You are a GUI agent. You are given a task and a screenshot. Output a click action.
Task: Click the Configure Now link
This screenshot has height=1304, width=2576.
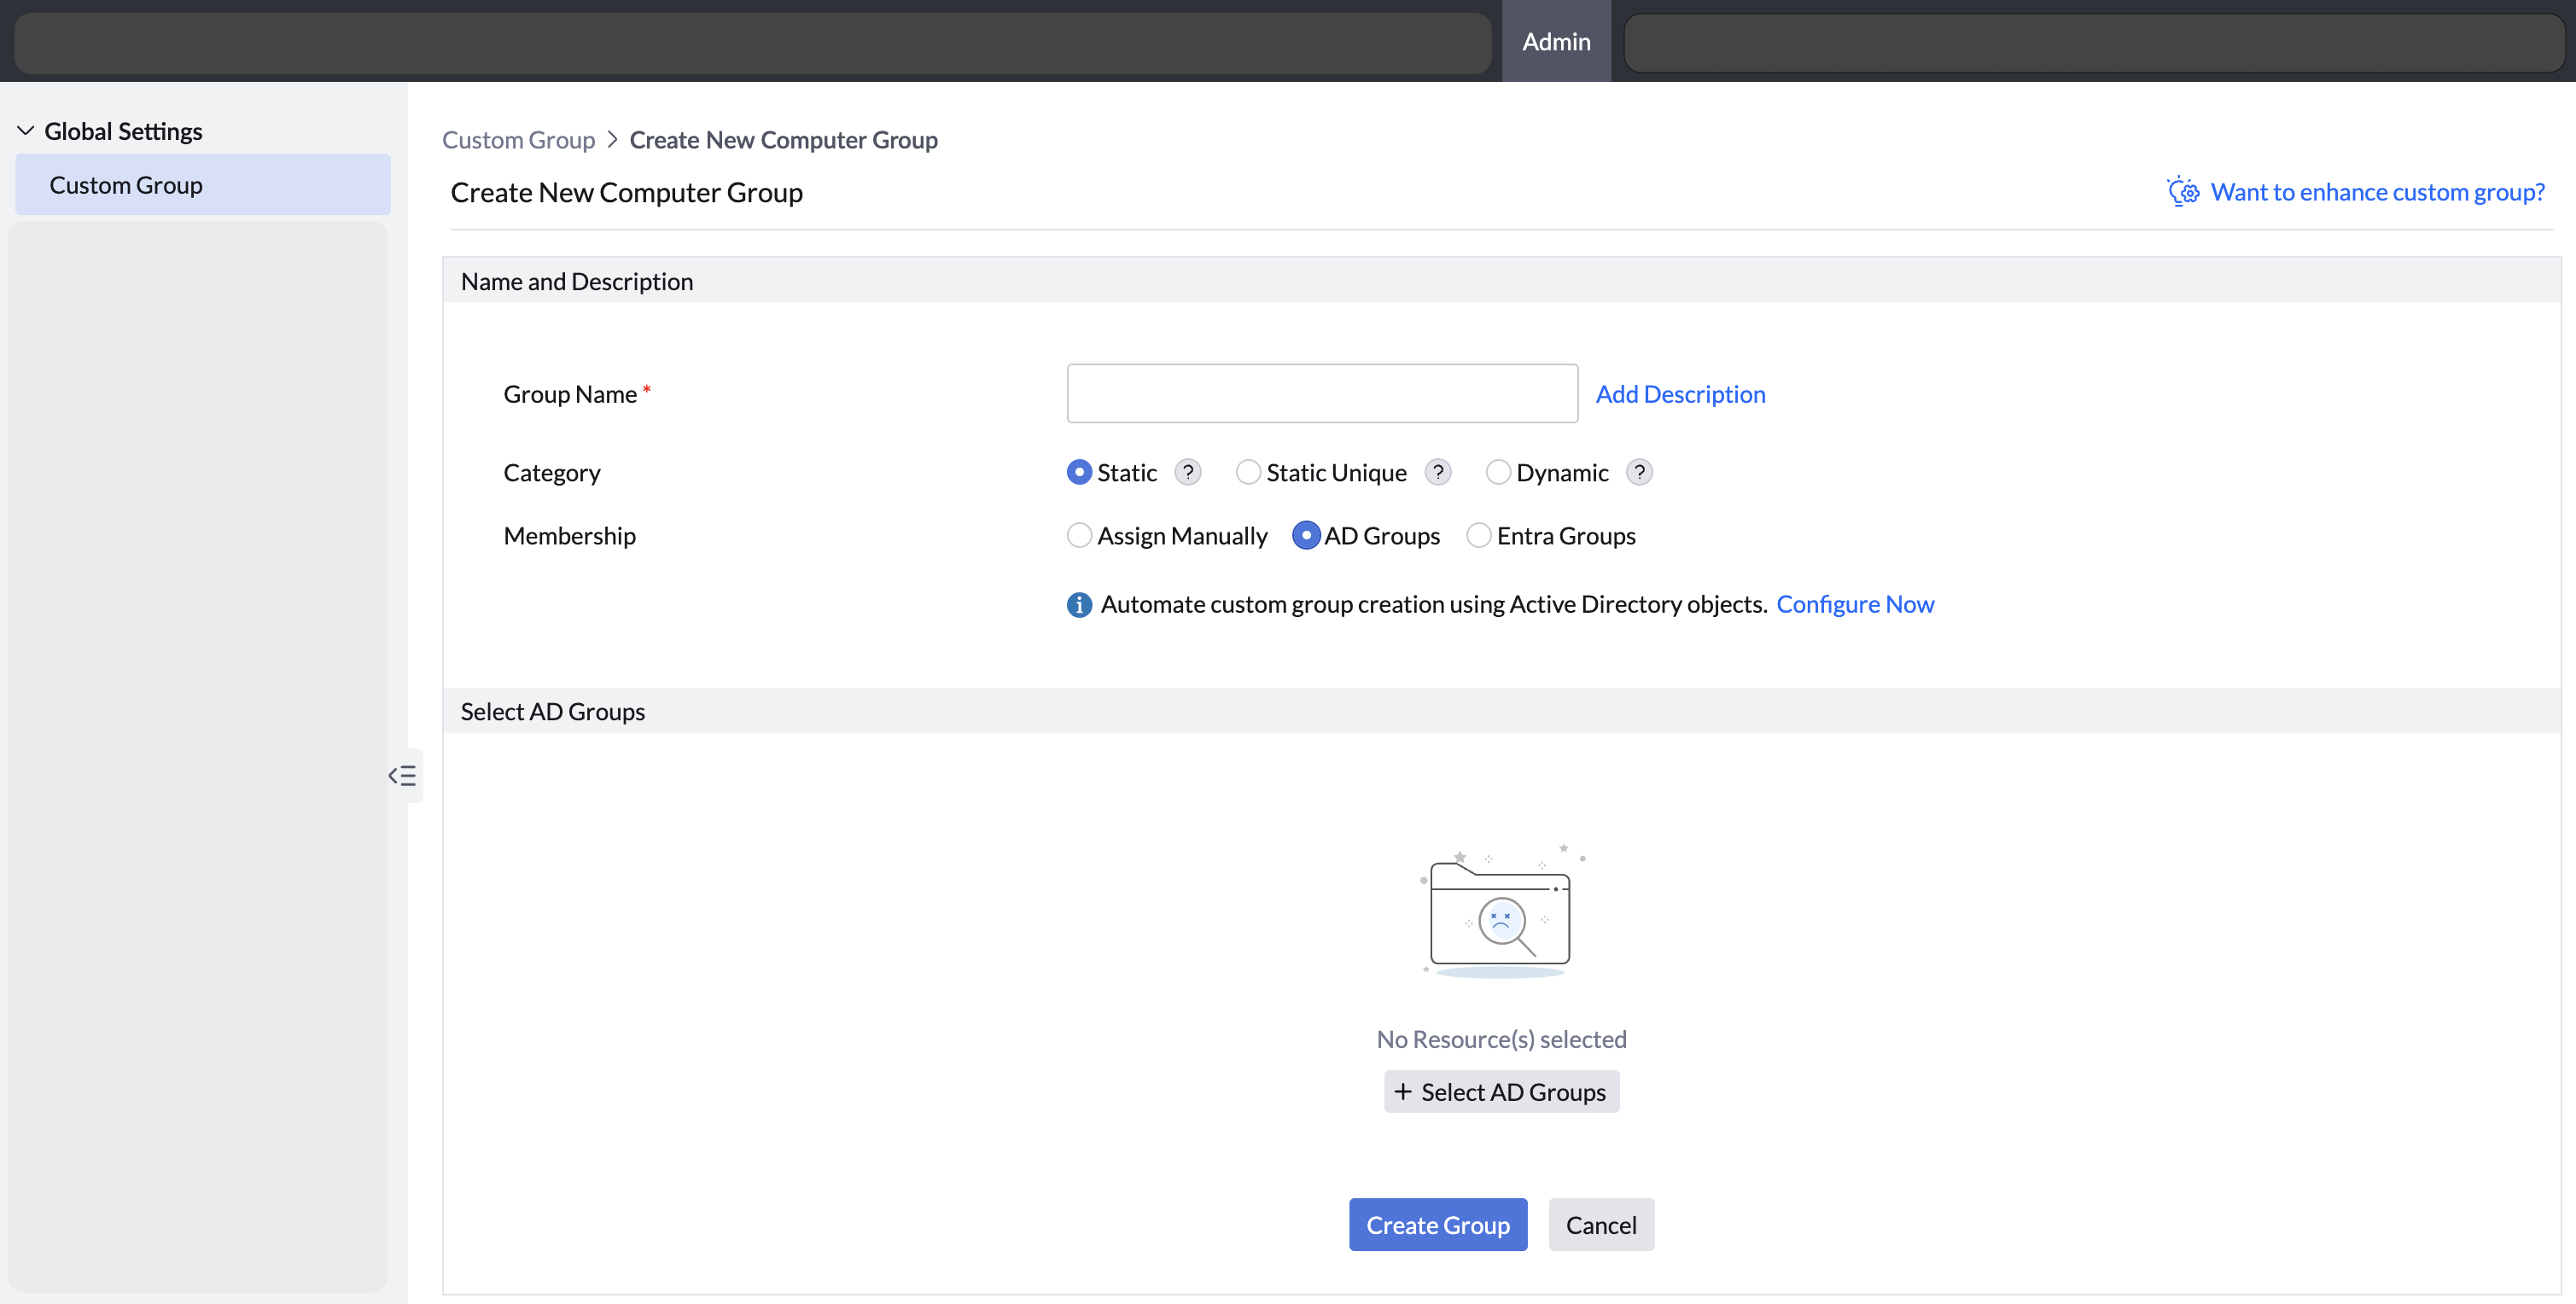(x=1854, y=604)
